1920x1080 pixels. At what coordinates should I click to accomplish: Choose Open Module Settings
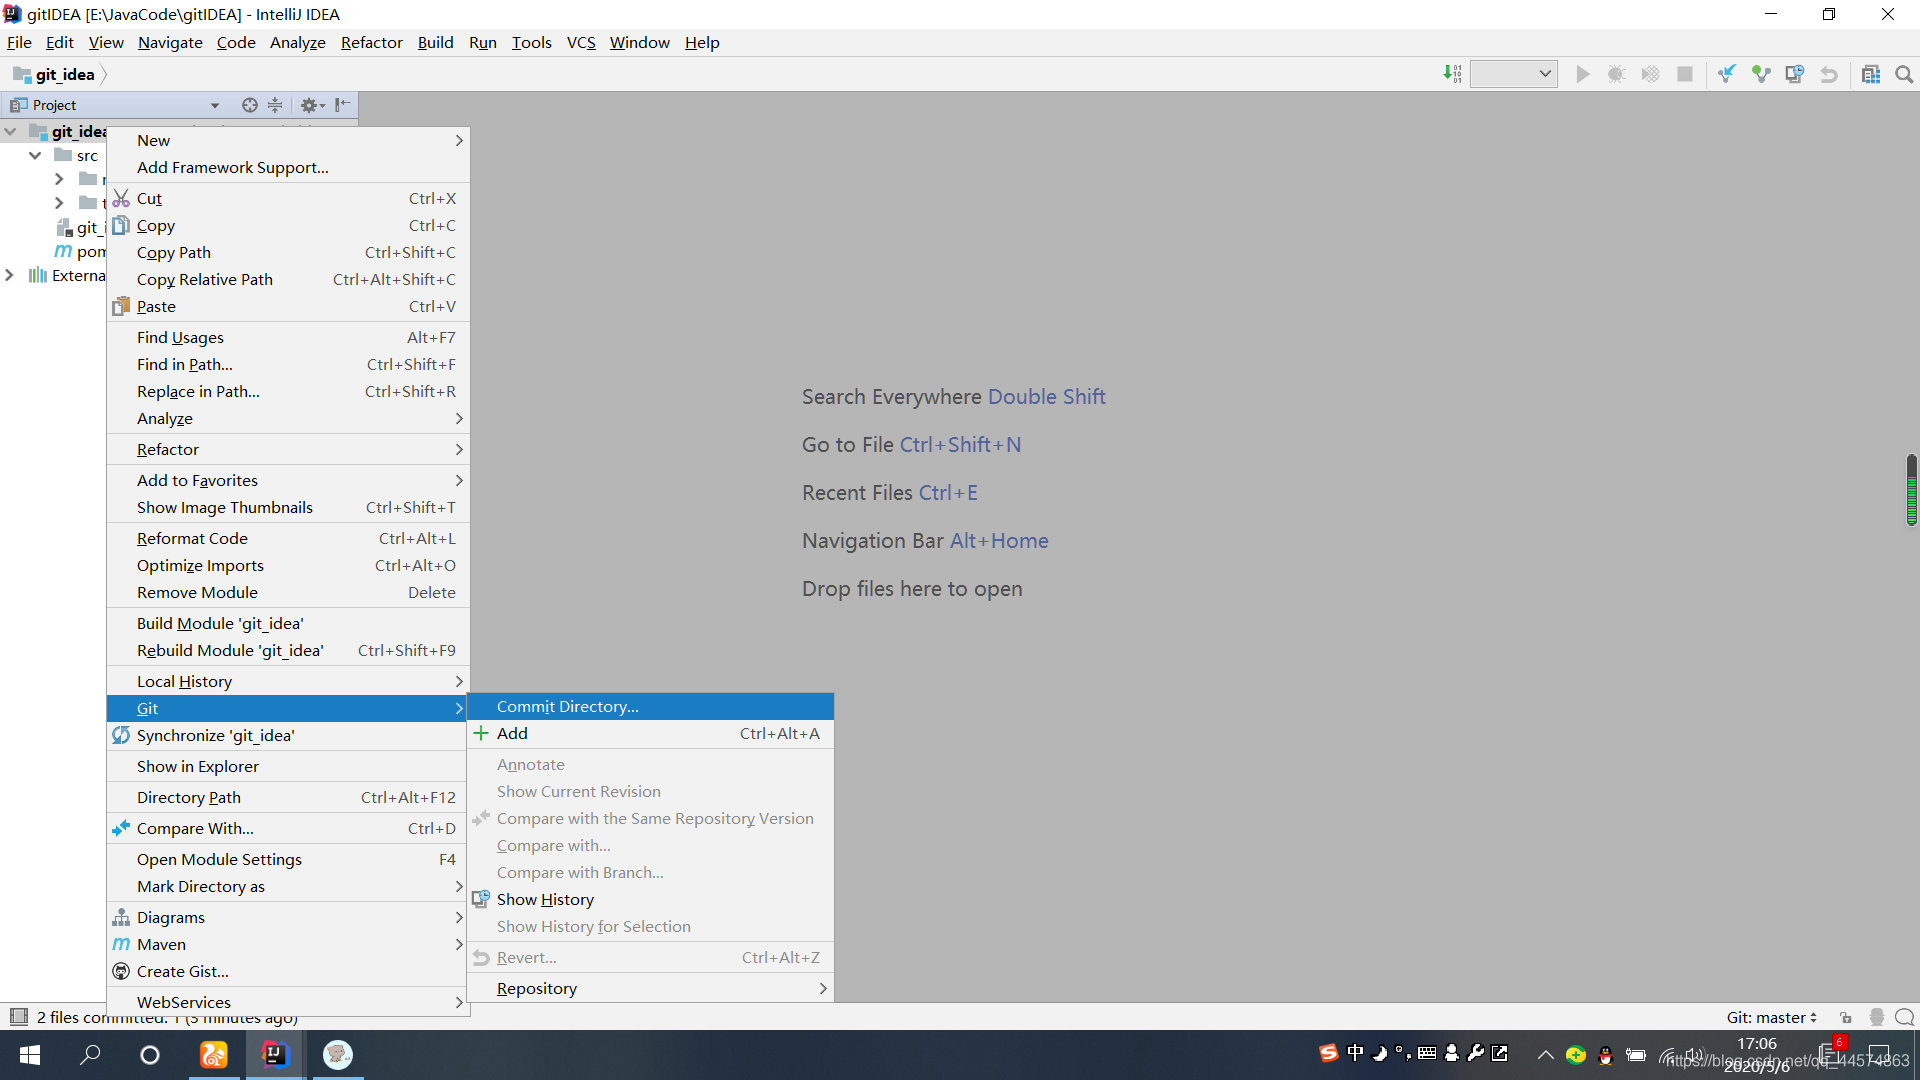(288, 859)
